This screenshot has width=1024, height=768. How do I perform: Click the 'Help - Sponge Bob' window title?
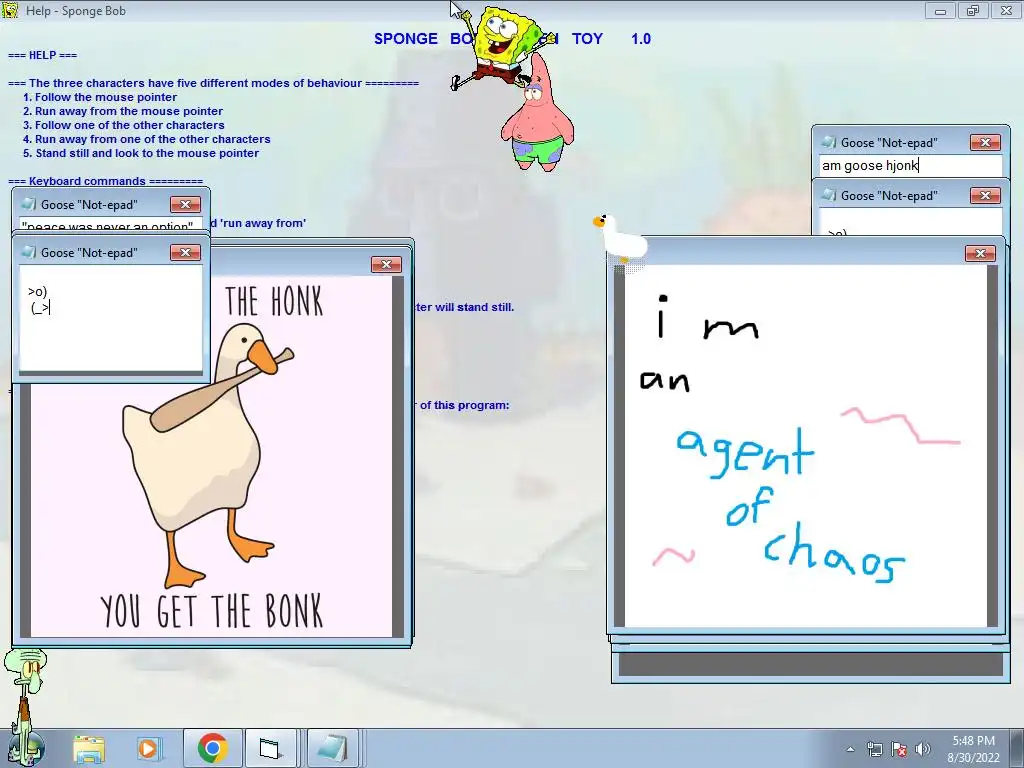[76, 11]
